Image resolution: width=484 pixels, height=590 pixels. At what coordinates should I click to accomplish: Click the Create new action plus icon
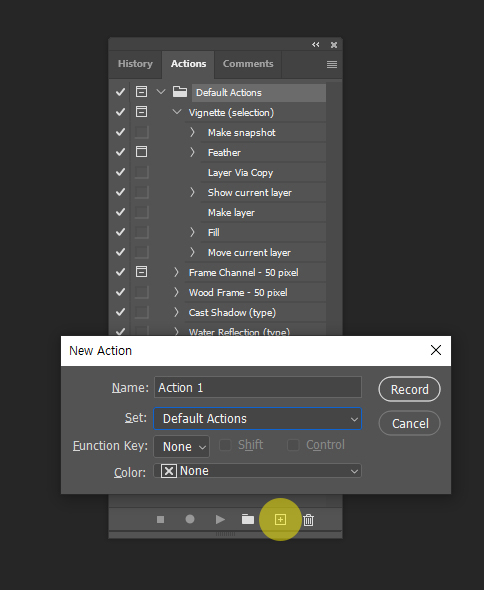tap(280, 520)
